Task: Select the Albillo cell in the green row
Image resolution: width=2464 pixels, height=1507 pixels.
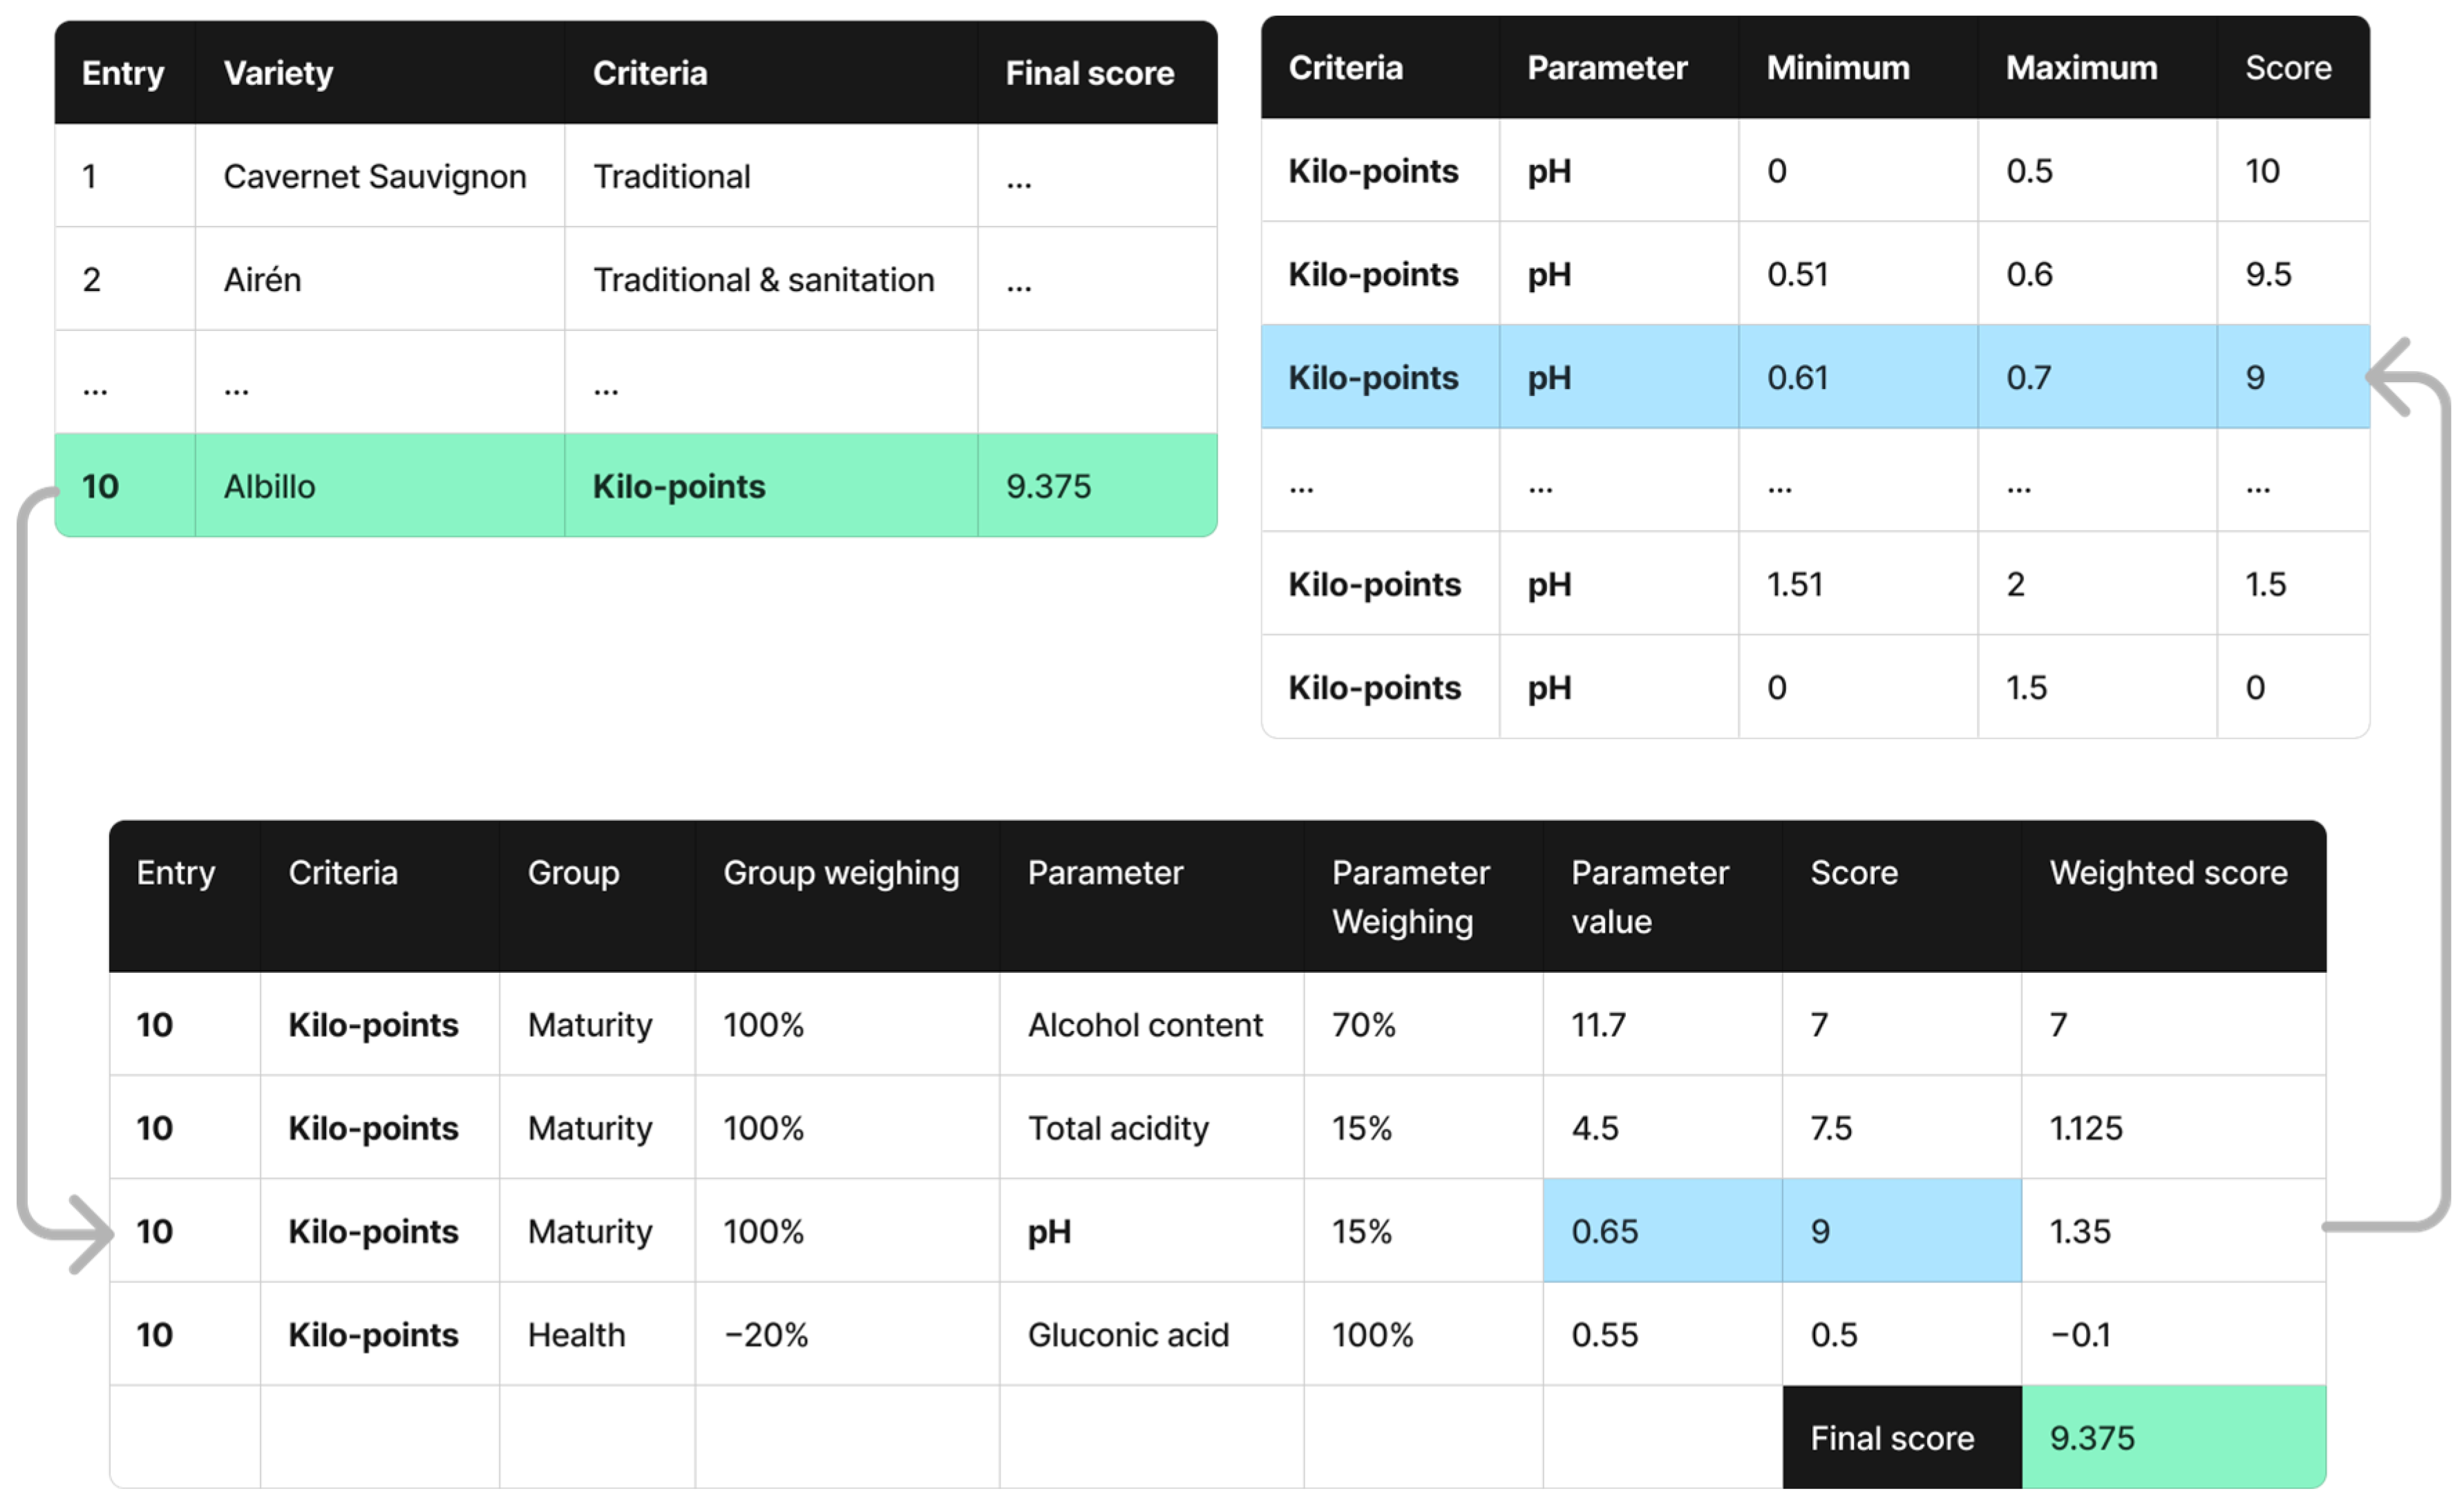Action: click(x=269, y=487)
